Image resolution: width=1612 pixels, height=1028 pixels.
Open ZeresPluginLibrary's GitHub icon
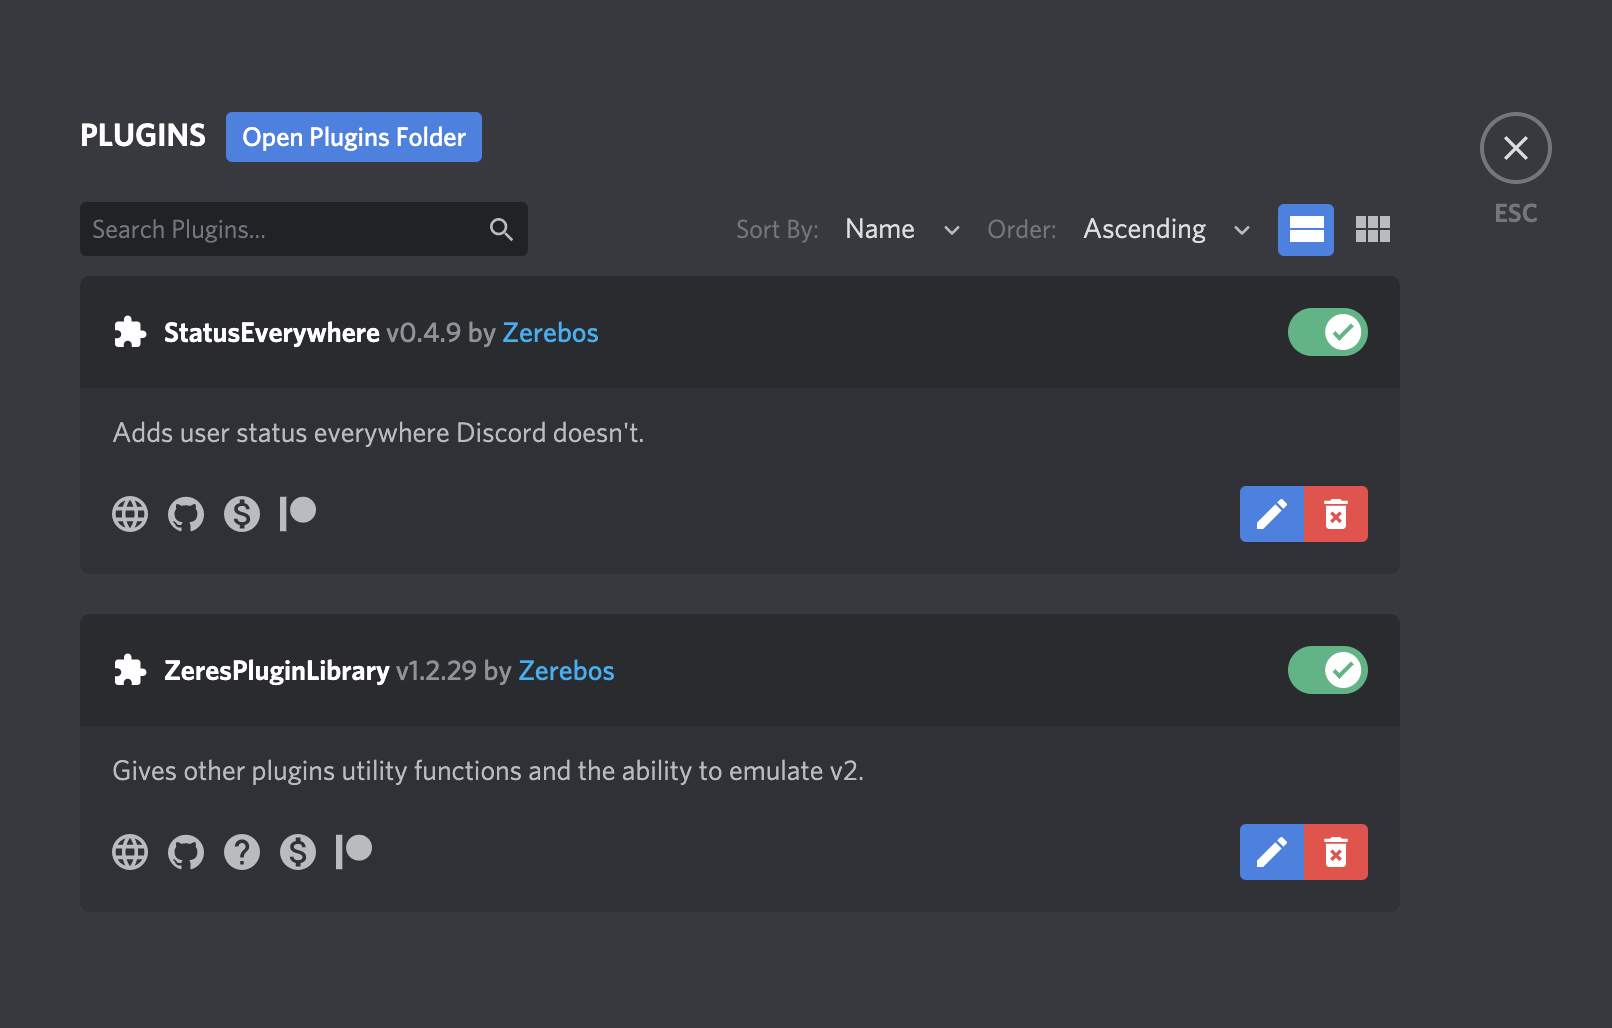point(185,851)
